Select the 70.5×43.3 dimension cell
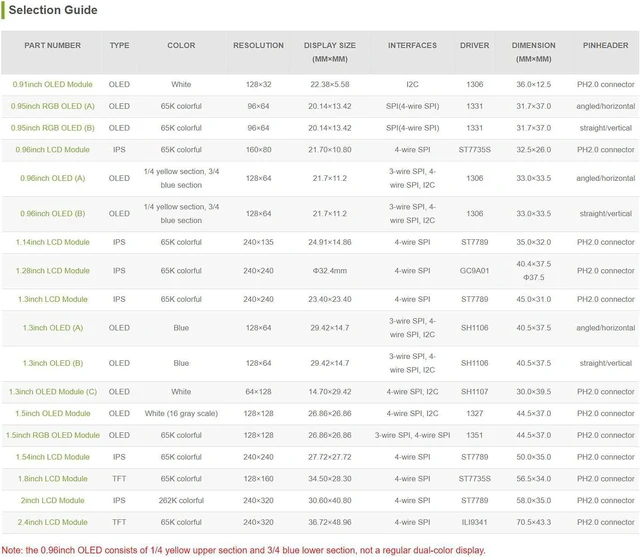The width and height of the screenshot is (640, 557). pyautogui.click(x=533, y=522)
